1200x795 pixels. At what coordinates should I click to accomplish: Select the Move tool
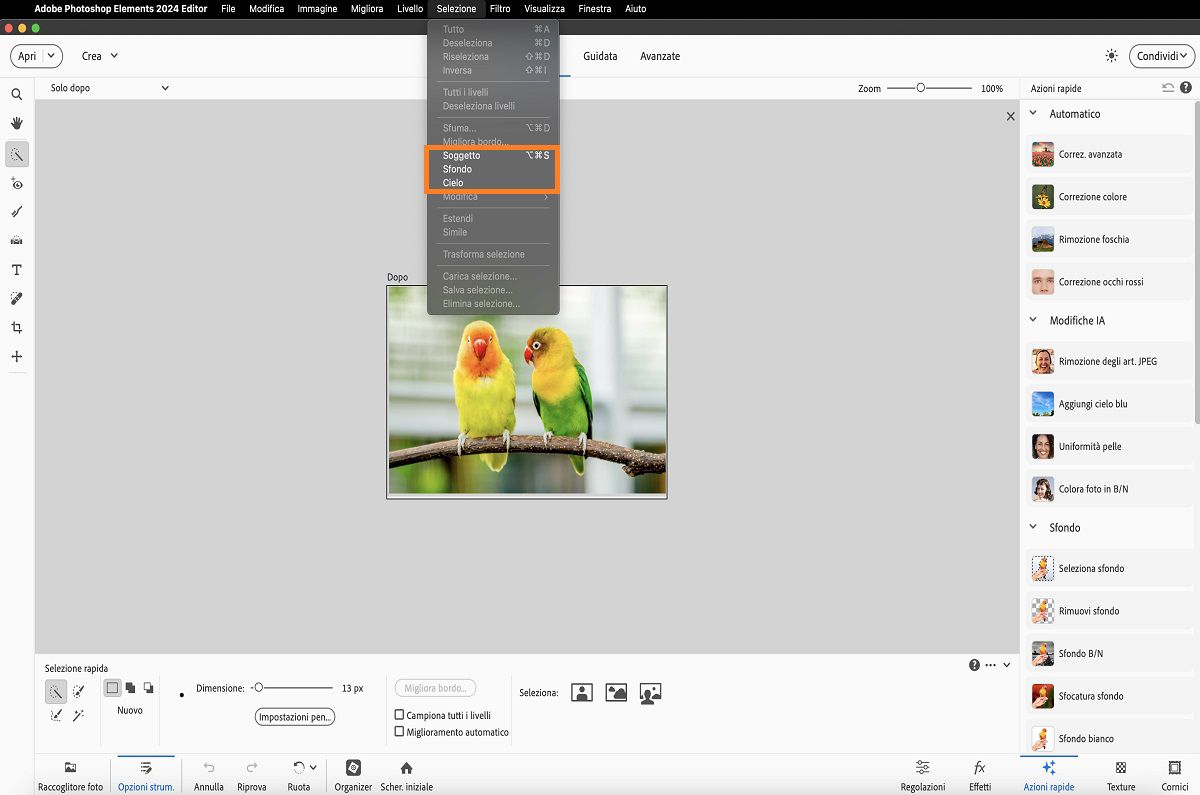tap(17, 357)
